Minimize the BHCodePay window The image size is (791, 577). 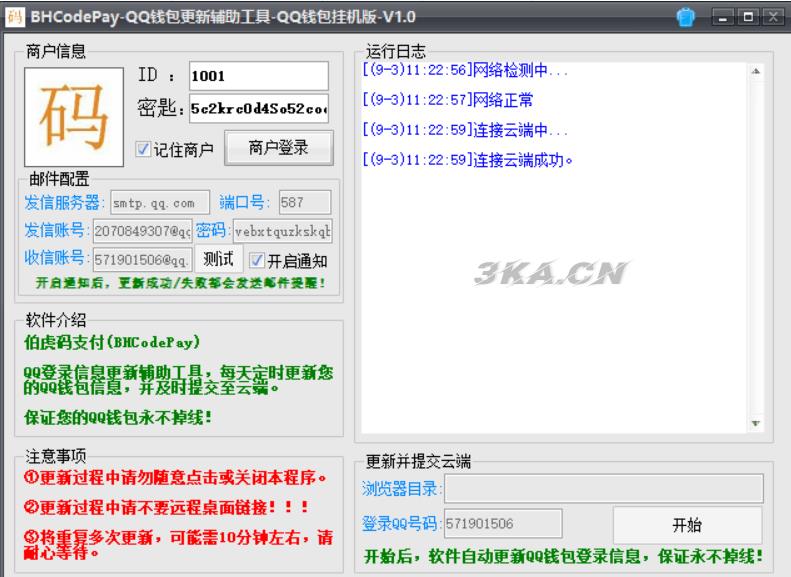pyautogui.click(x=723, y=18)
